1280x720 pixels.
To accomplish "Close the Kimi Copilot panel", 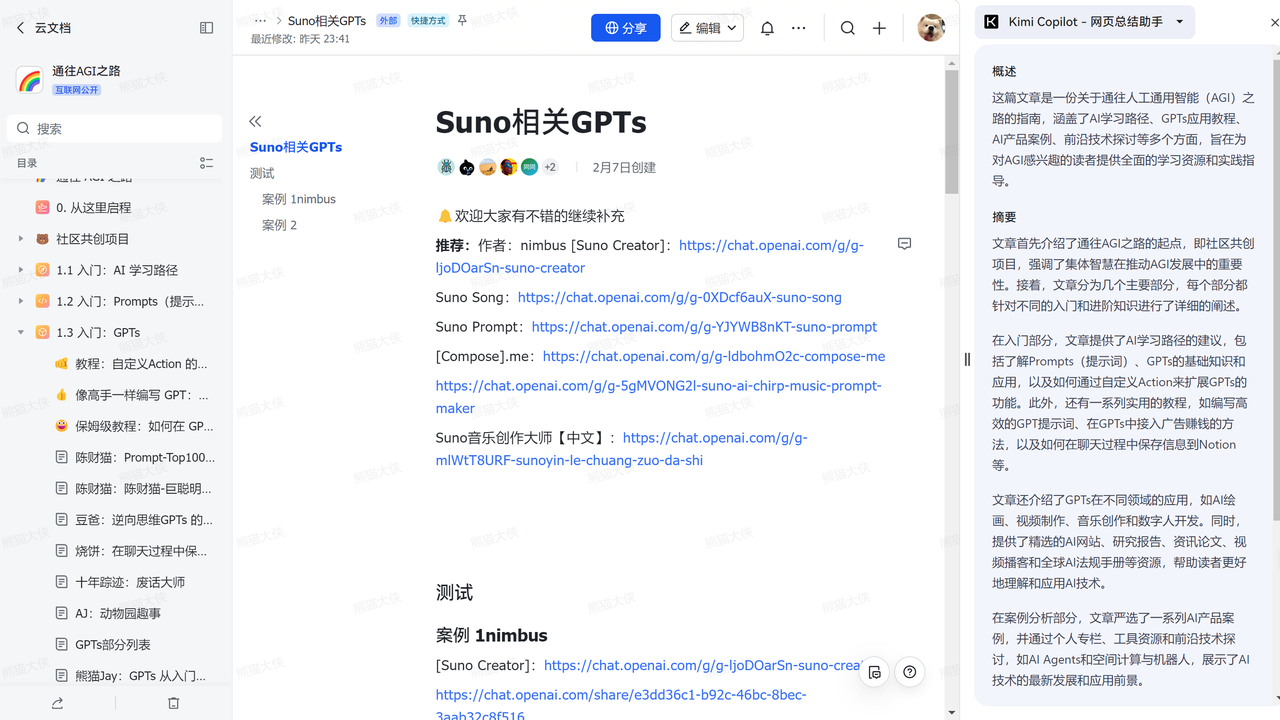I will pos(1275,22).
